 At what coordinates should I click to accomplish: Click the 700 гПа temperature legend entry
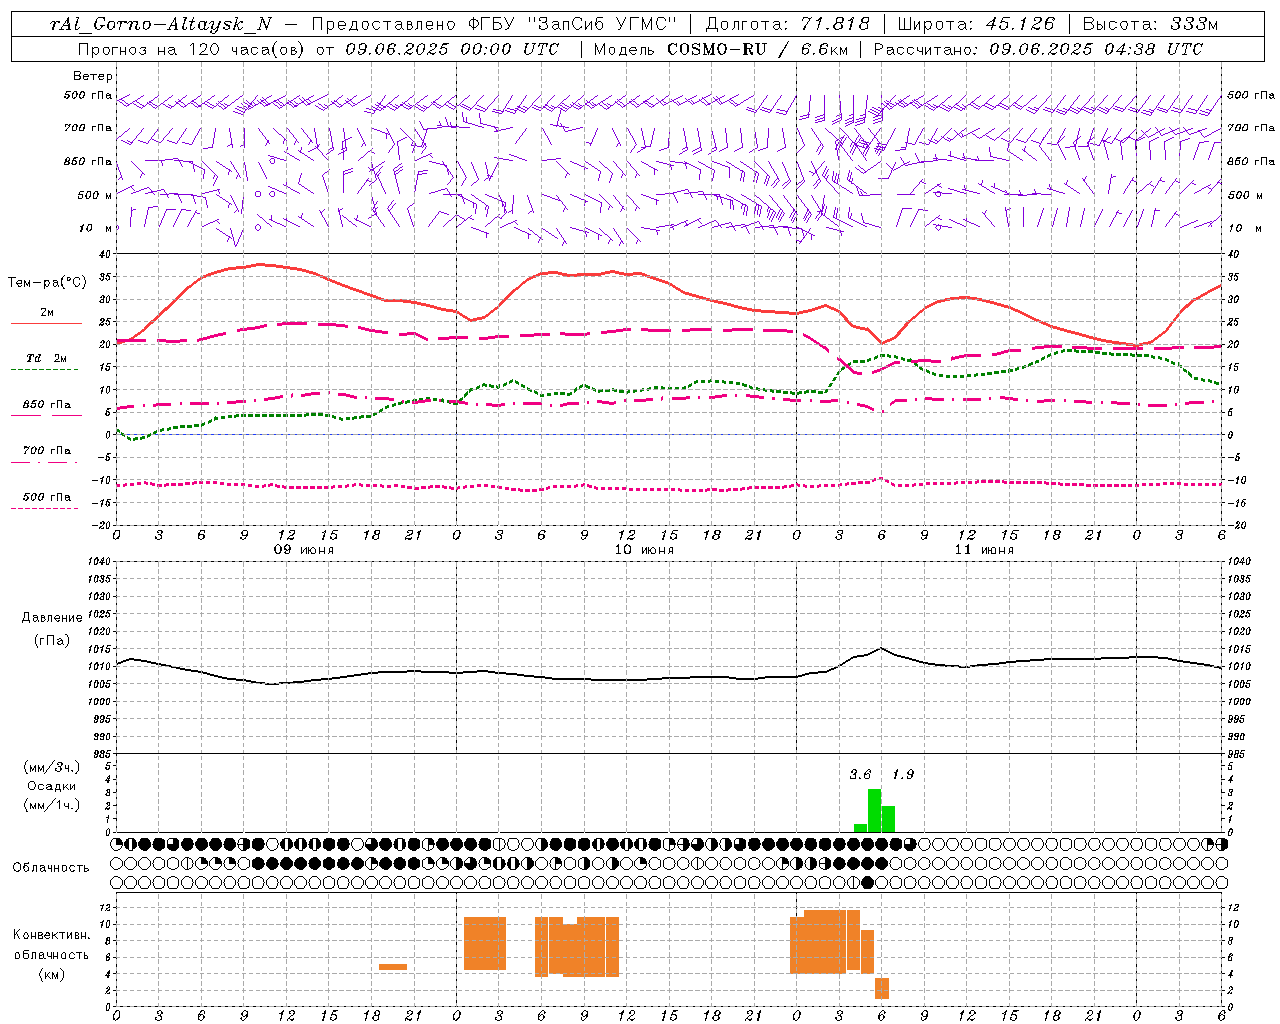pos(46,451)
